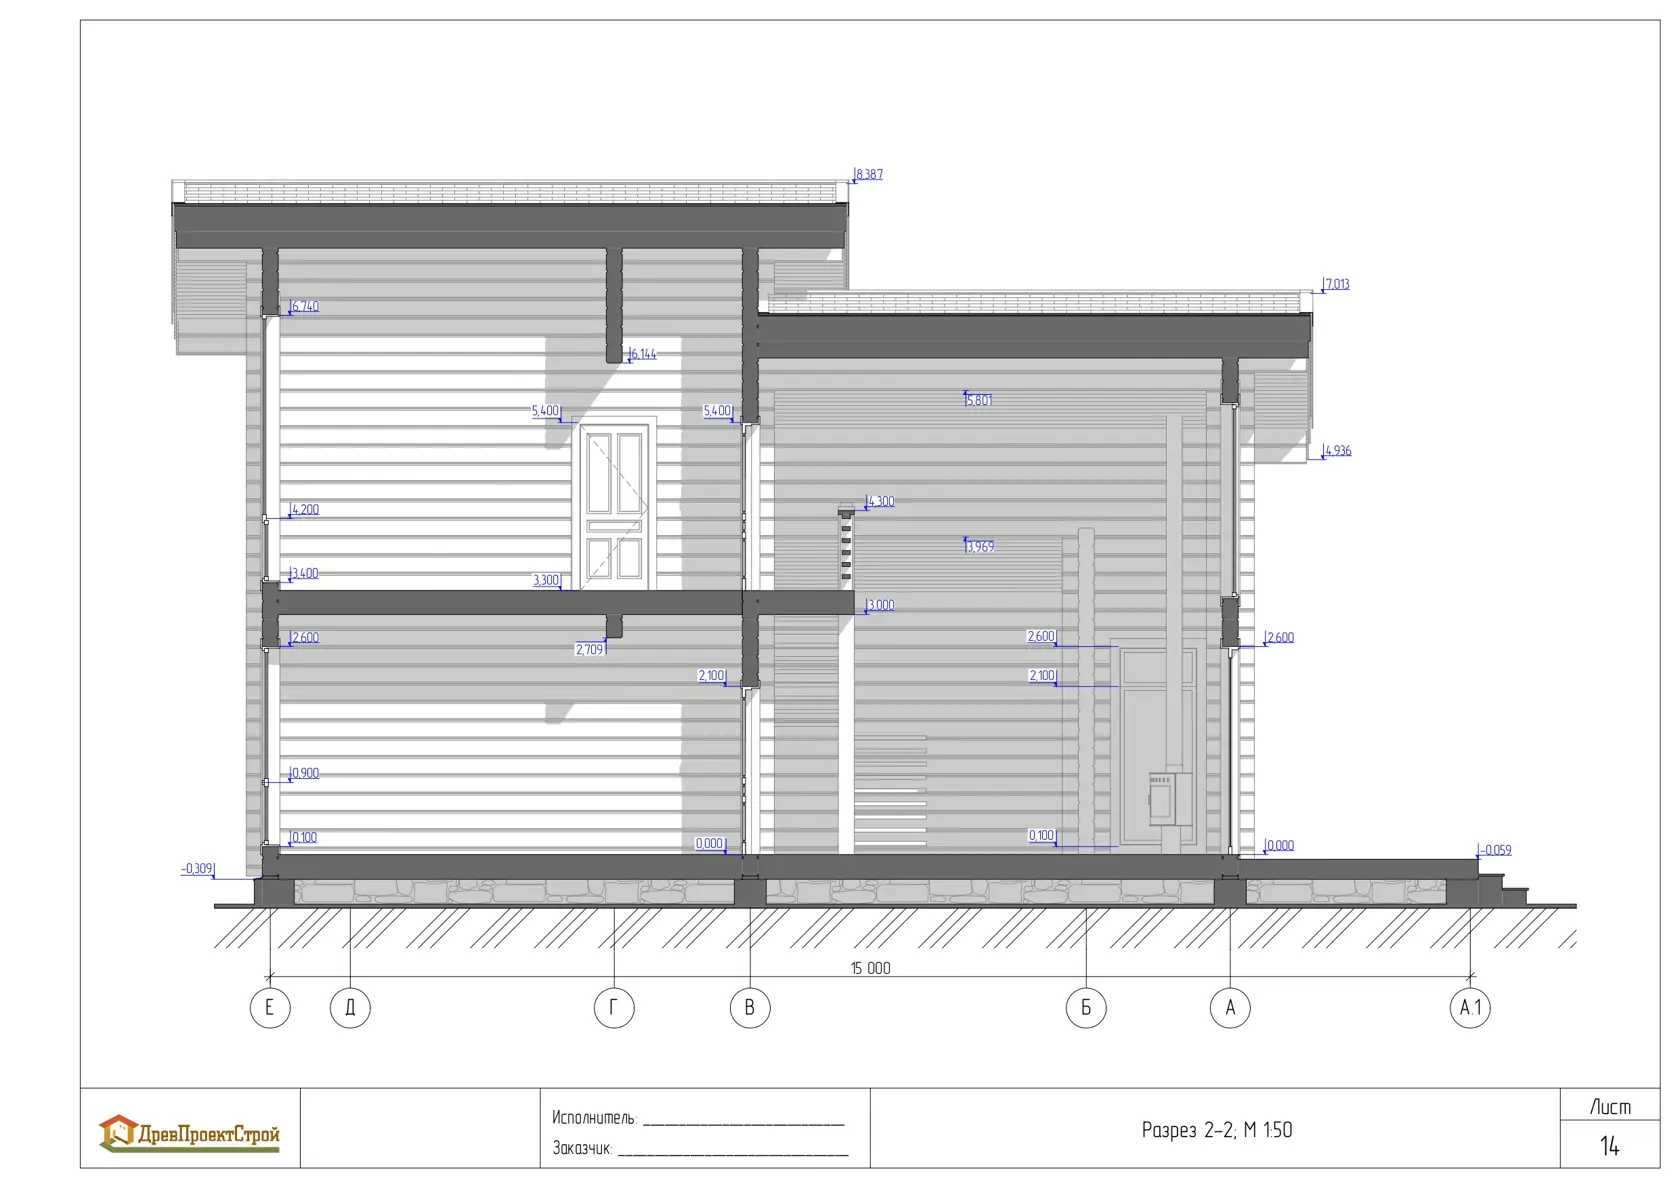1680x1188 pixels.
Task: Click the -0,309 ground elevation mark
Action: [198, 869]
